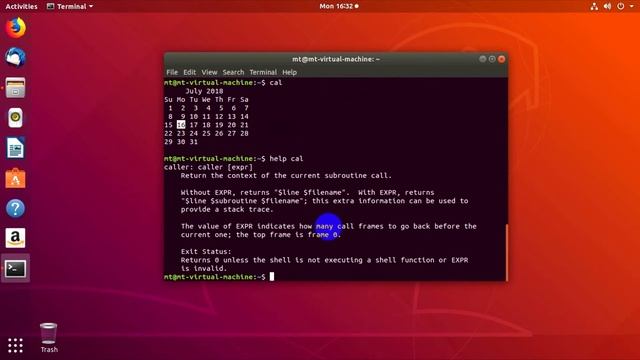Open Firefox from the dock
The image size is (640, 360).
[x=16, y=28]
